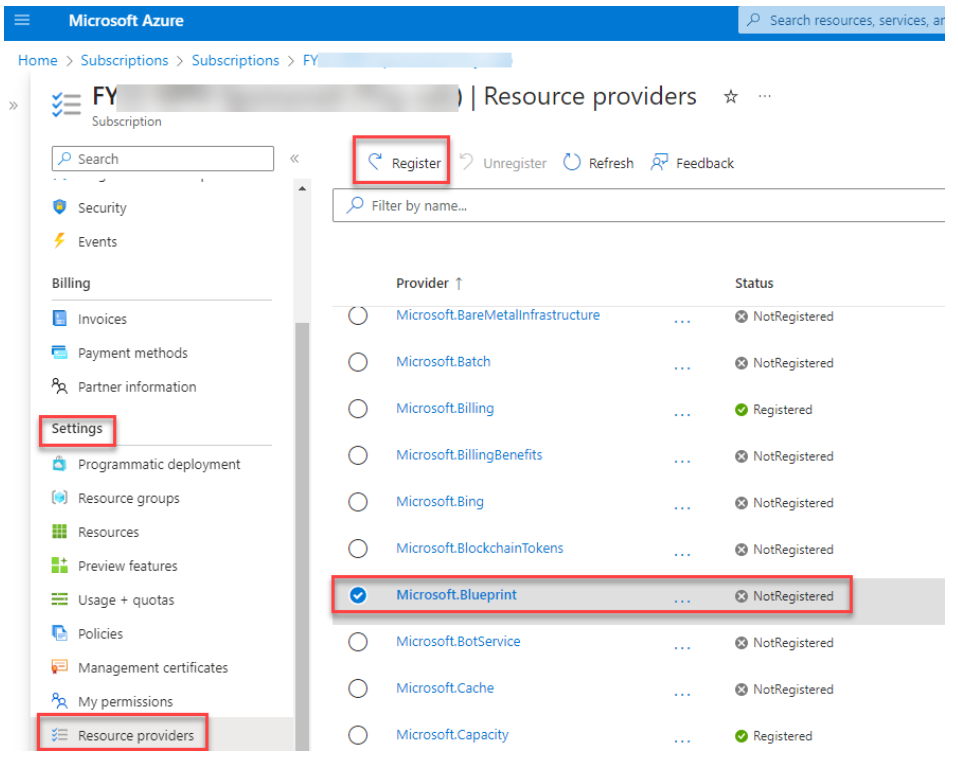Select the Microsoft.Bing radio button

[x=357, y=502]
